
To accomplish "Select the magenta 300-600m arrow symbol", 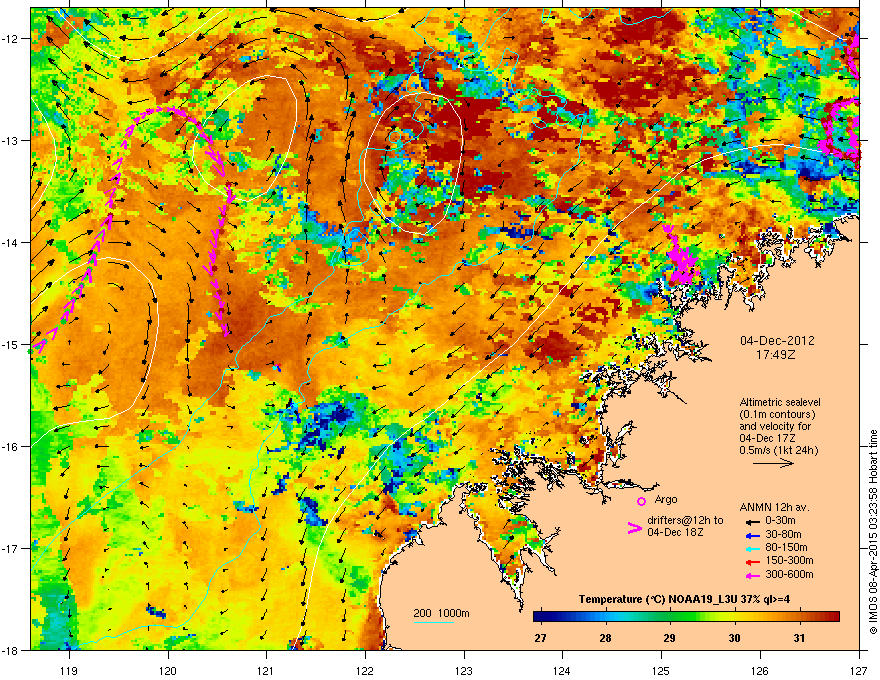I will click(x=753, y=575).
